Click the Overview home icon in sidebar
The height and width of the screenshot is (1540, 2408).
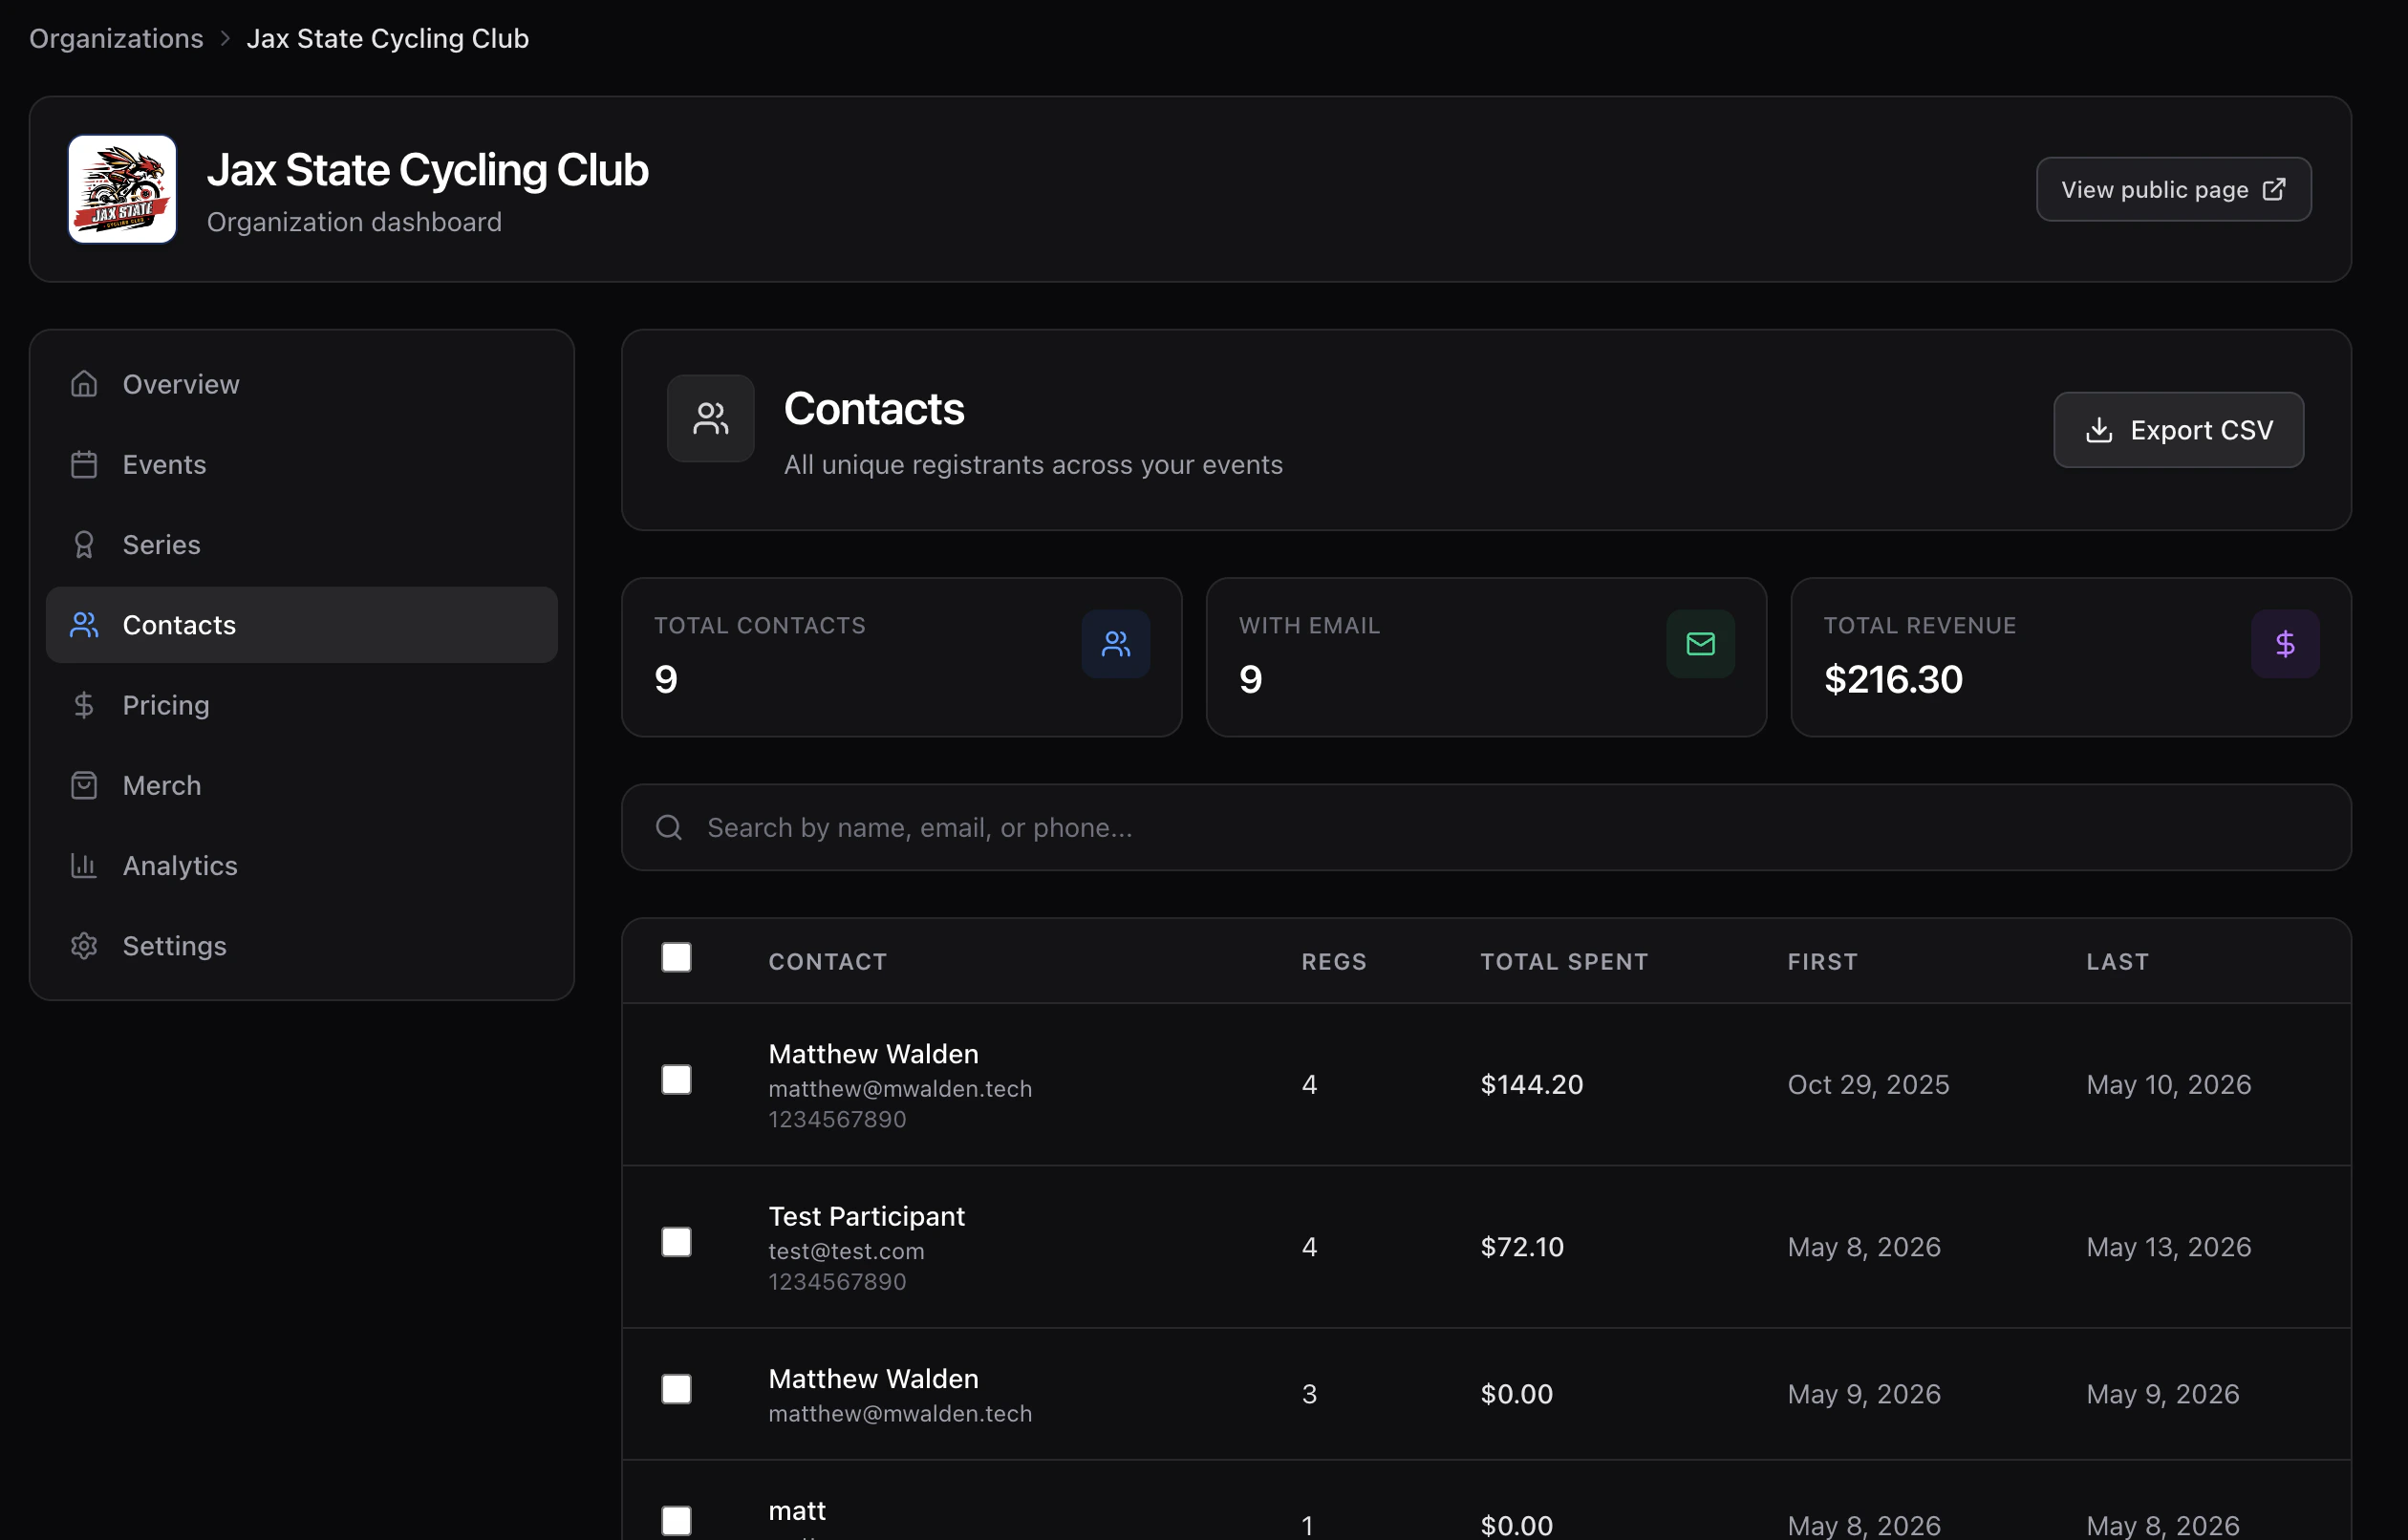pos(84,384)
